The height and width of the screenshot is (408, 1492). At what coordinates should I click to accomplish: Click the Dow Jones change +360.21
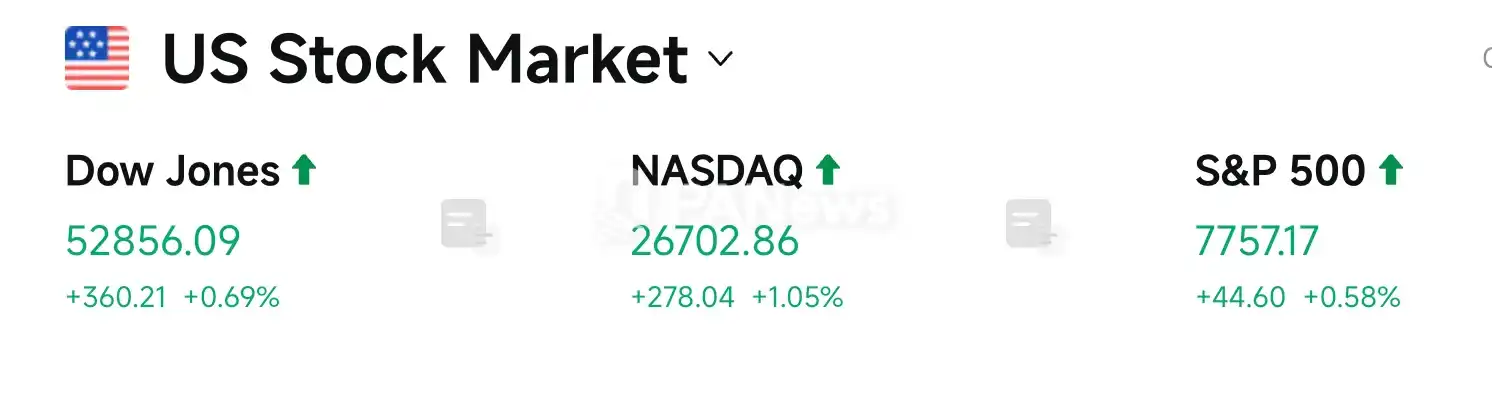[x=116, y=297]
